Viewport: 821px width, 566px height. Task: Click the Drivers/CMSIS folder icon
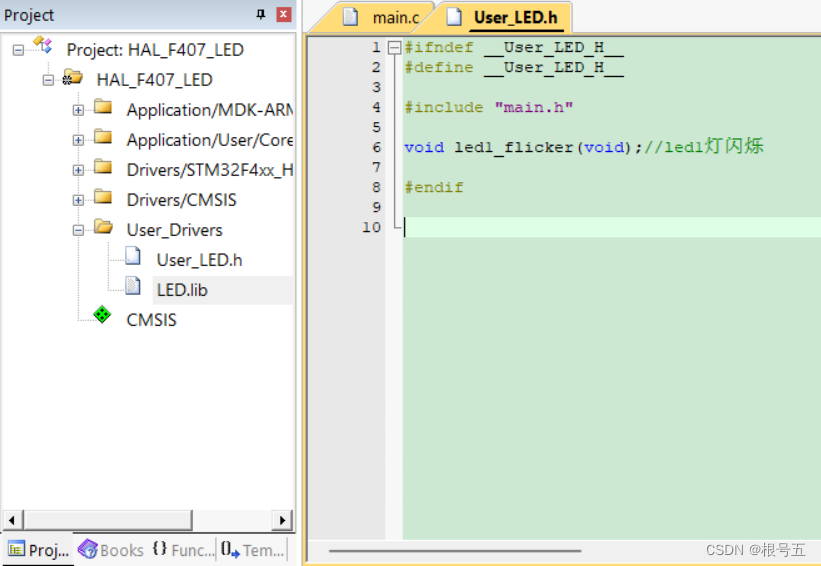(103, 197)
